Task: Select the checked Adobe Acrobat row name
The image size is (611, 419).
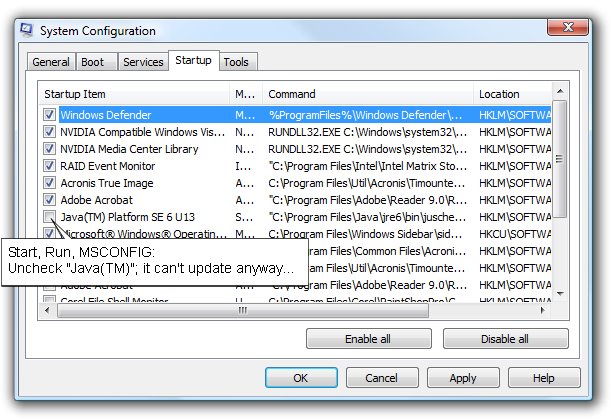Action: (97, 200)
